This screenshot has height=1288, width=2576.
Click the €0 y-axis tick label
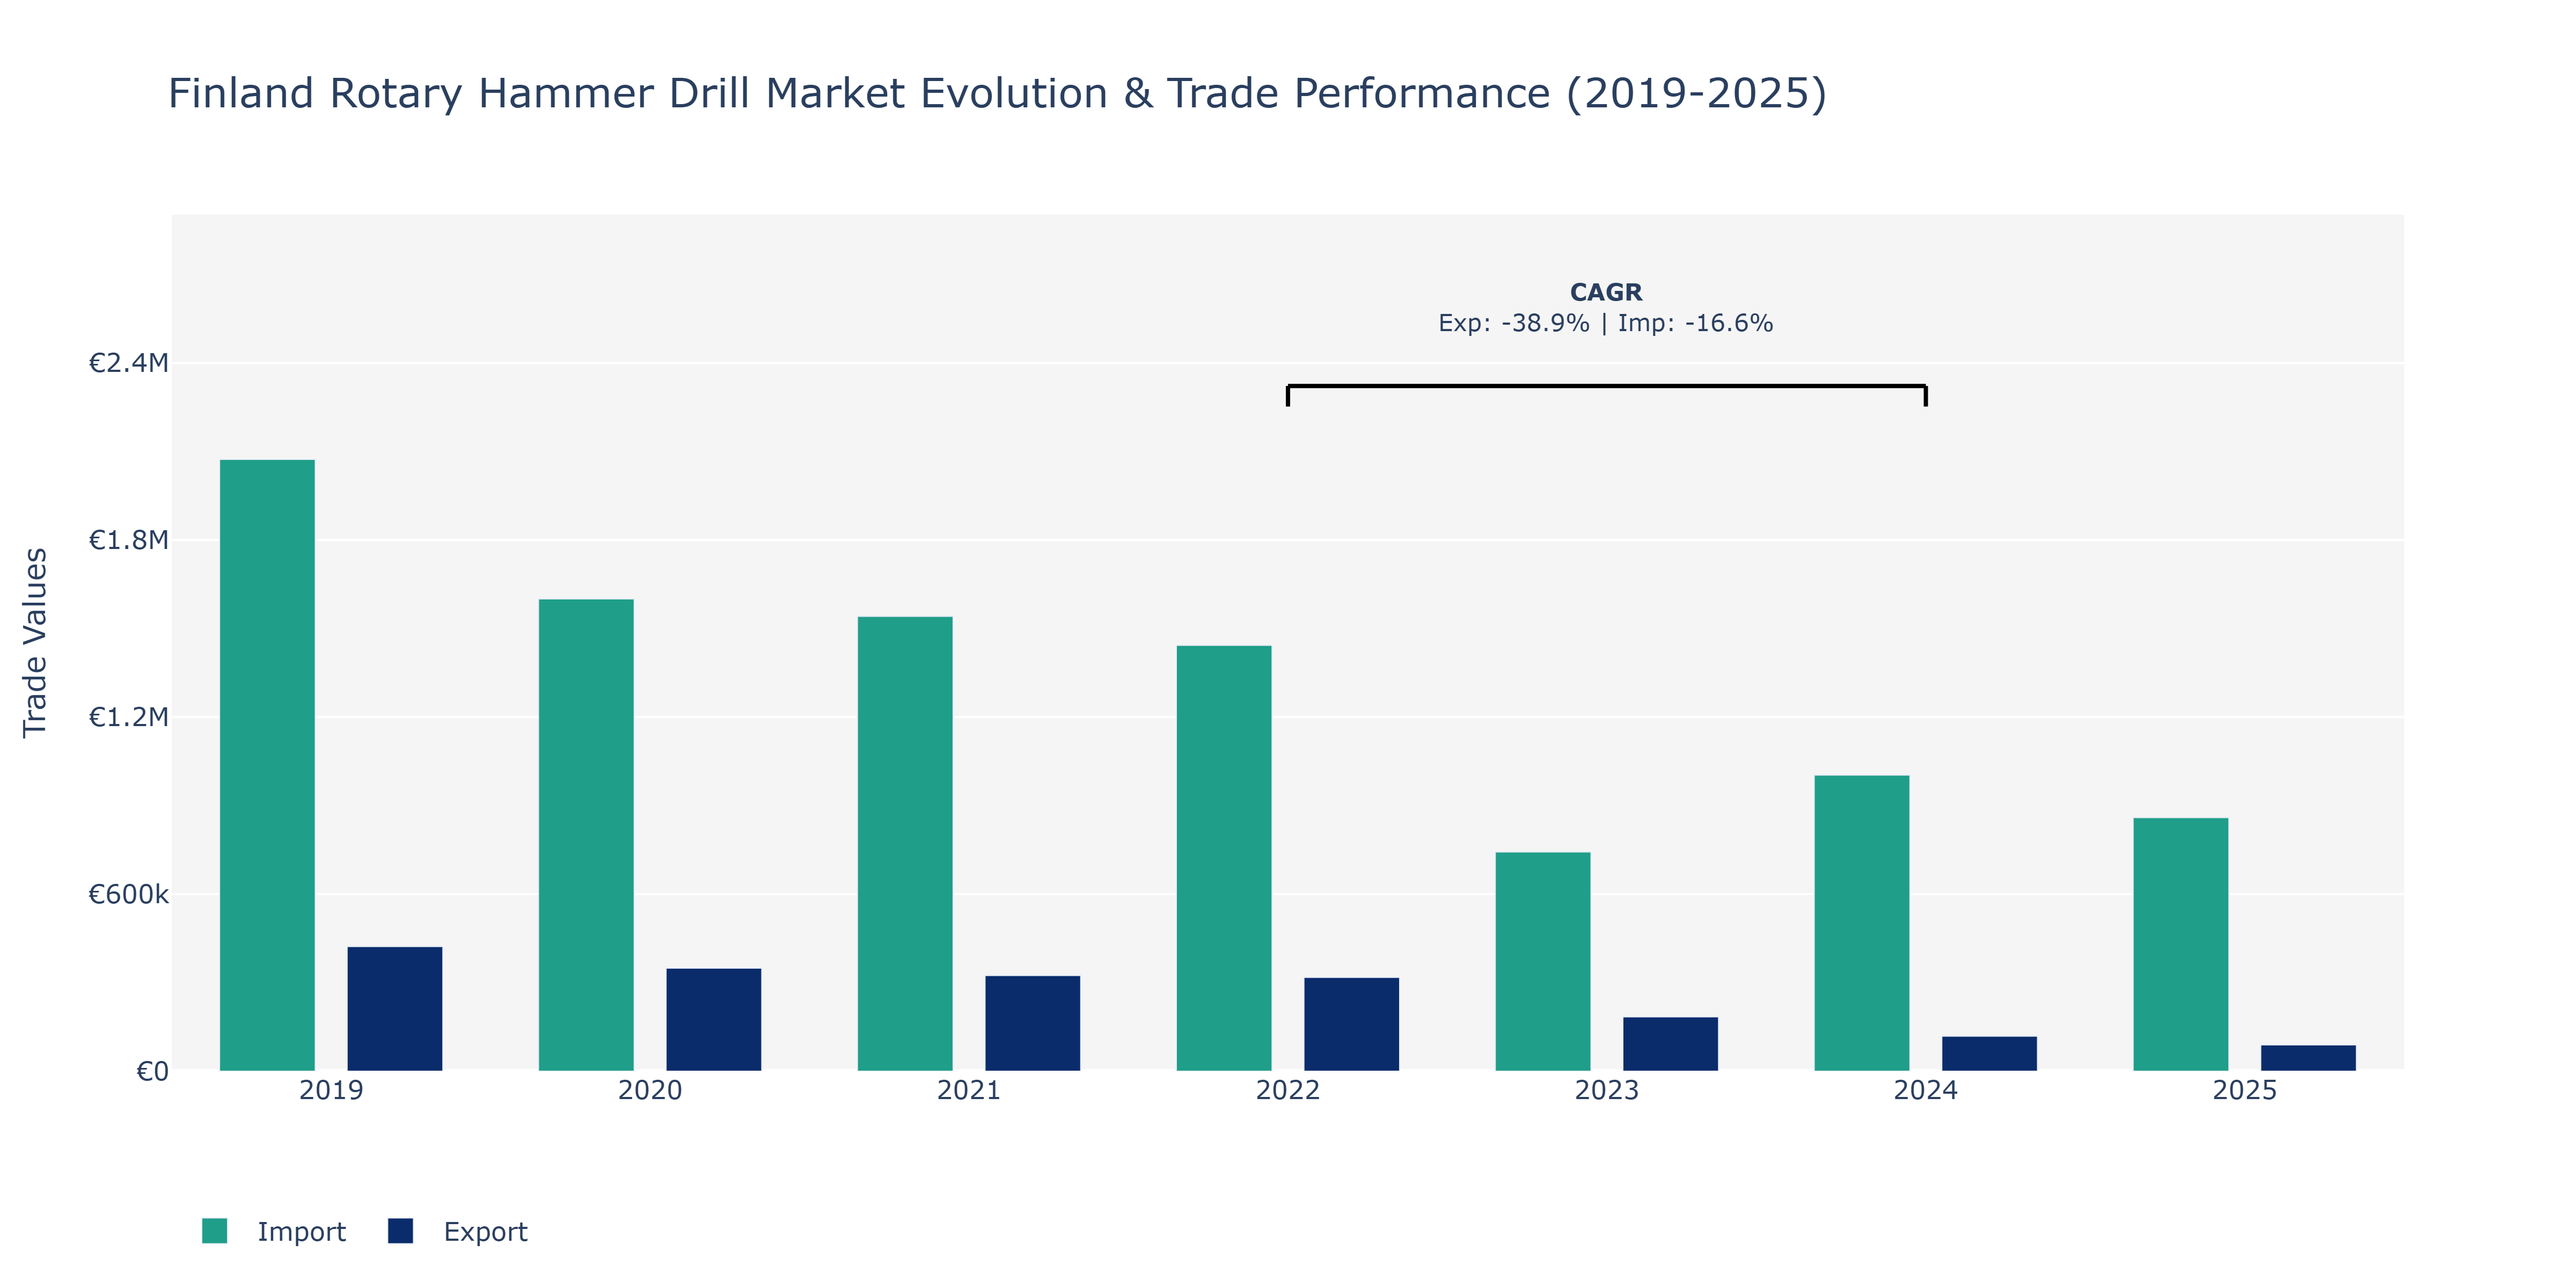pos(152,1071)
